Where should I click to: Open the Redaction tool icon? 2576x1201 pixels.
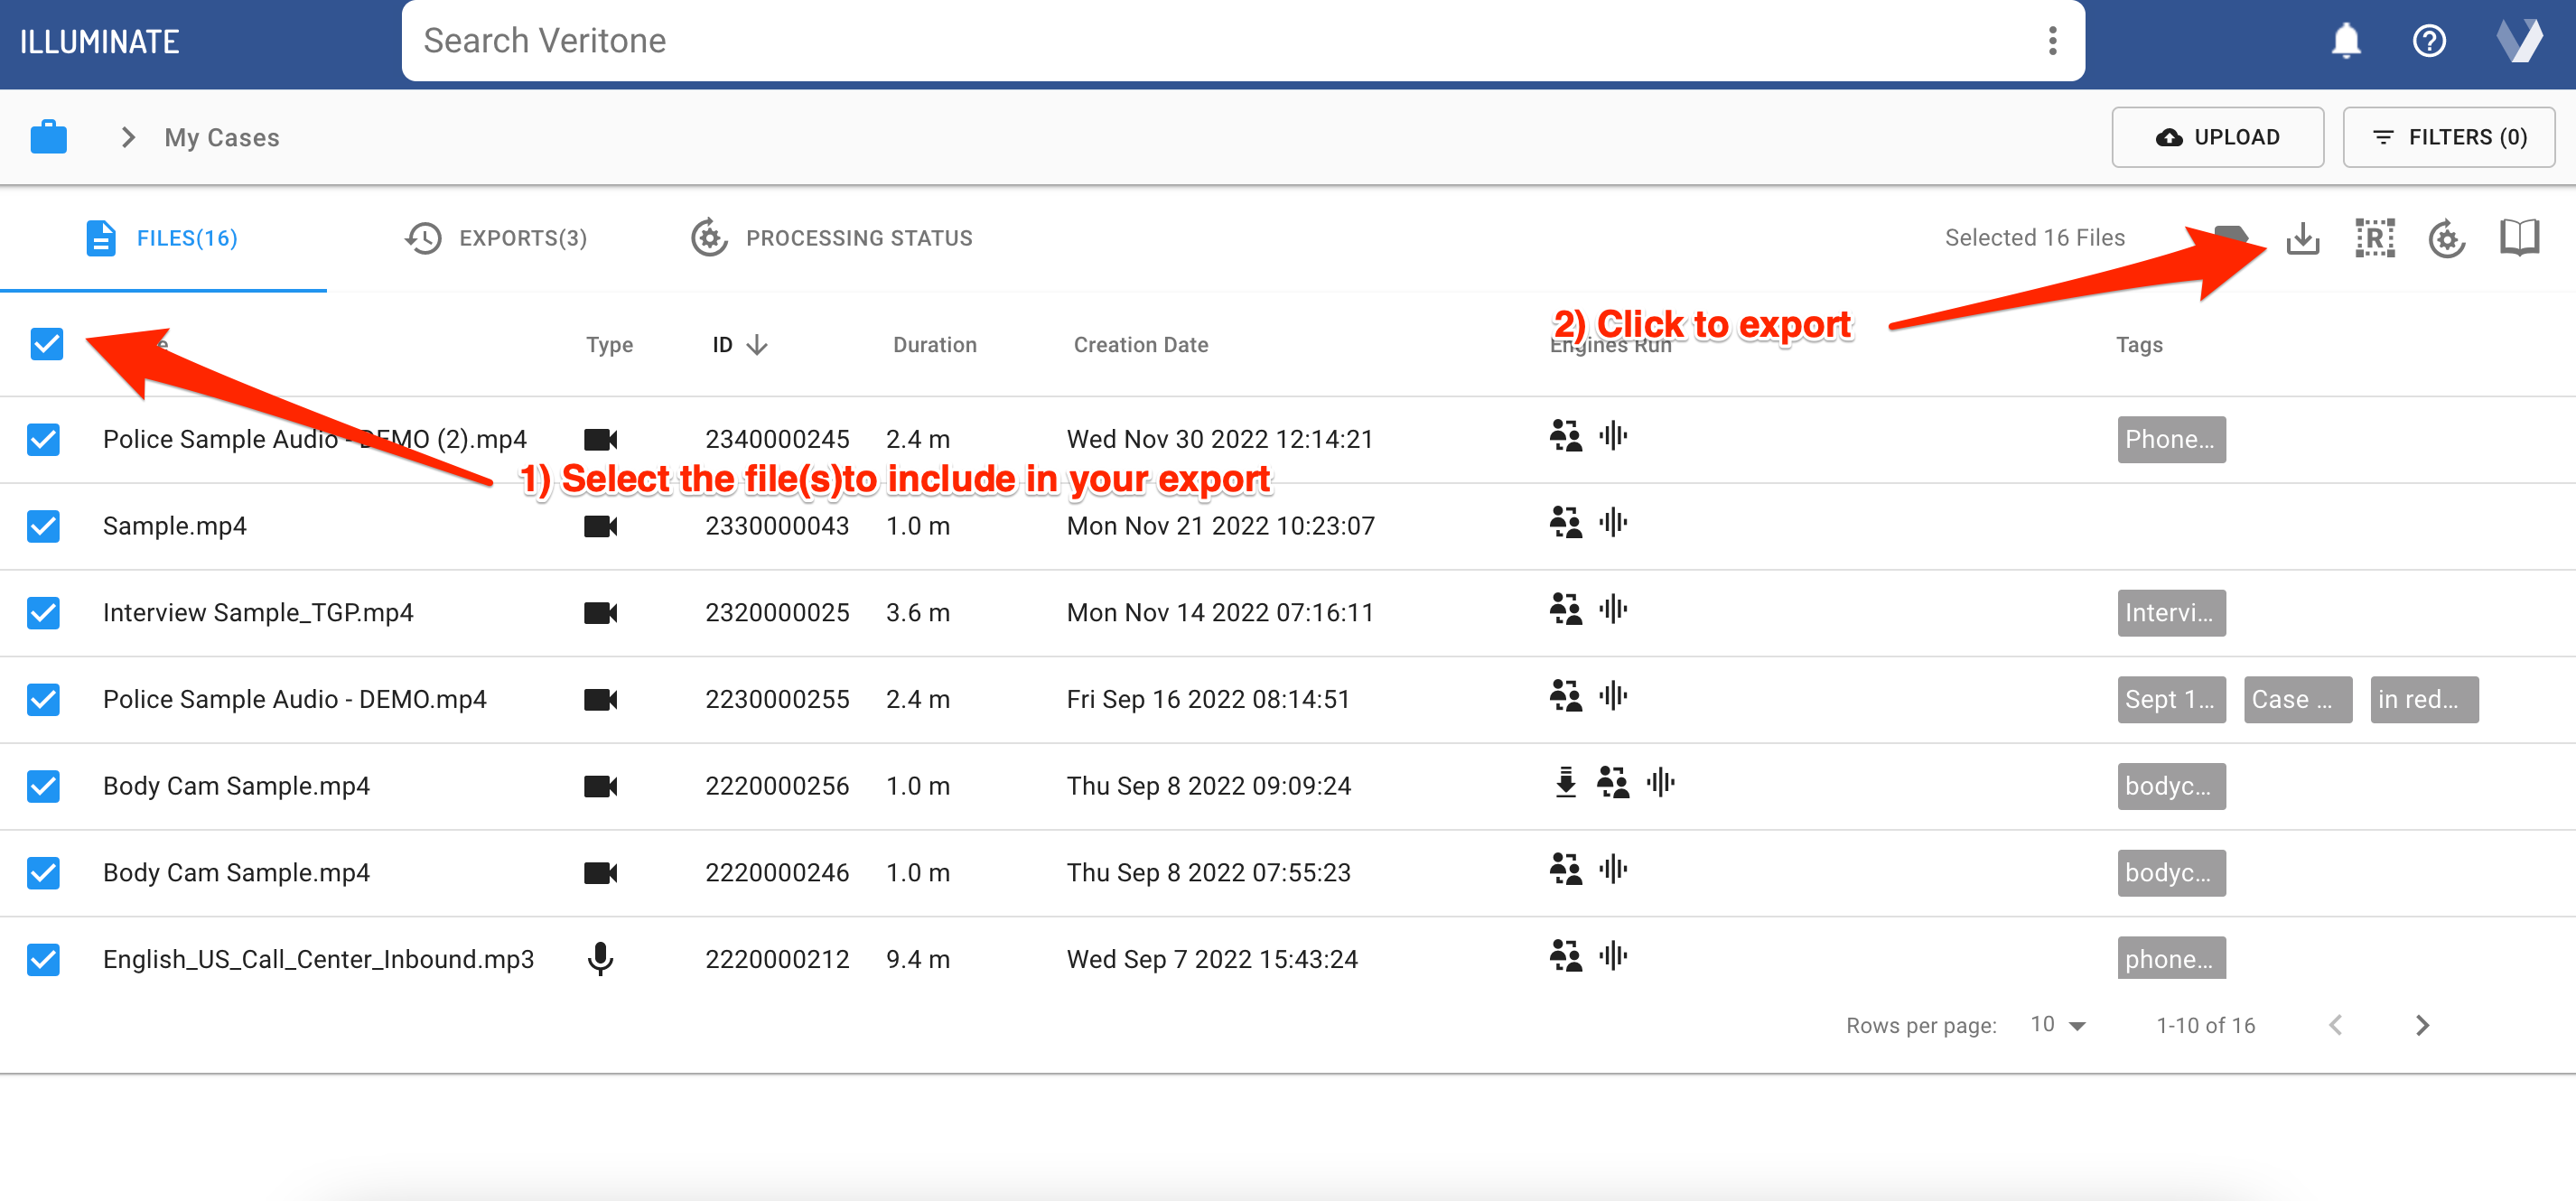point(2375,237)
